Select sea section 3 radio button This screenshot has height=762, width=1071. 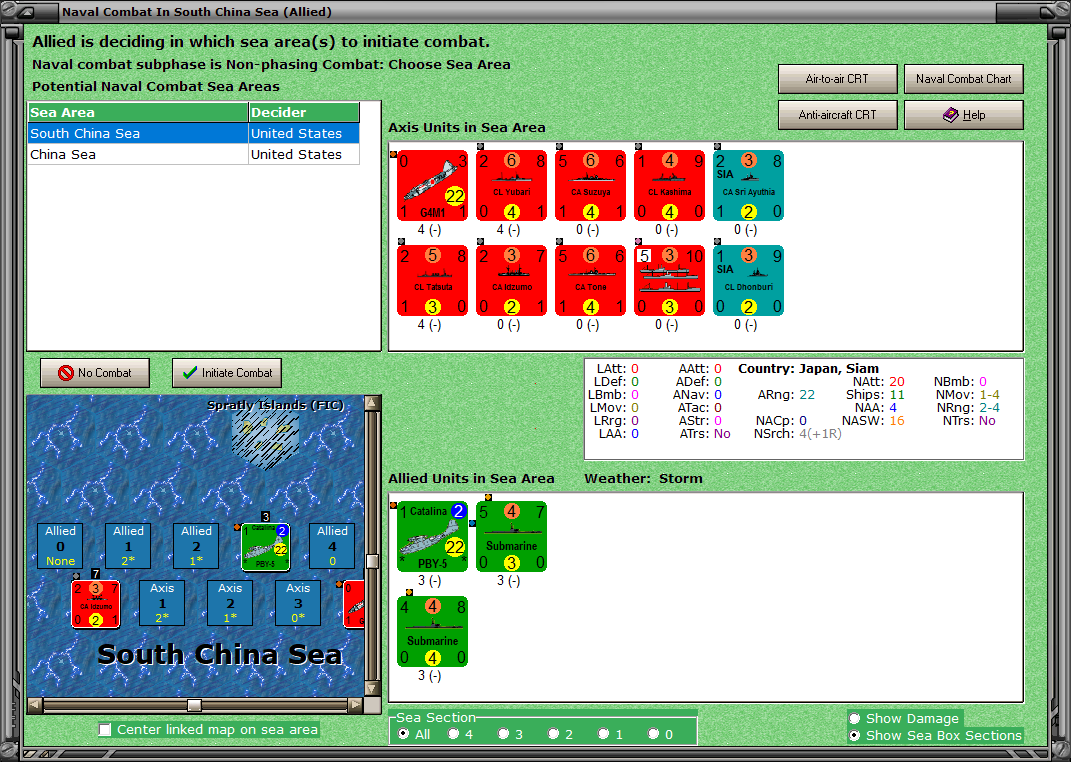(x=503, y=734)
